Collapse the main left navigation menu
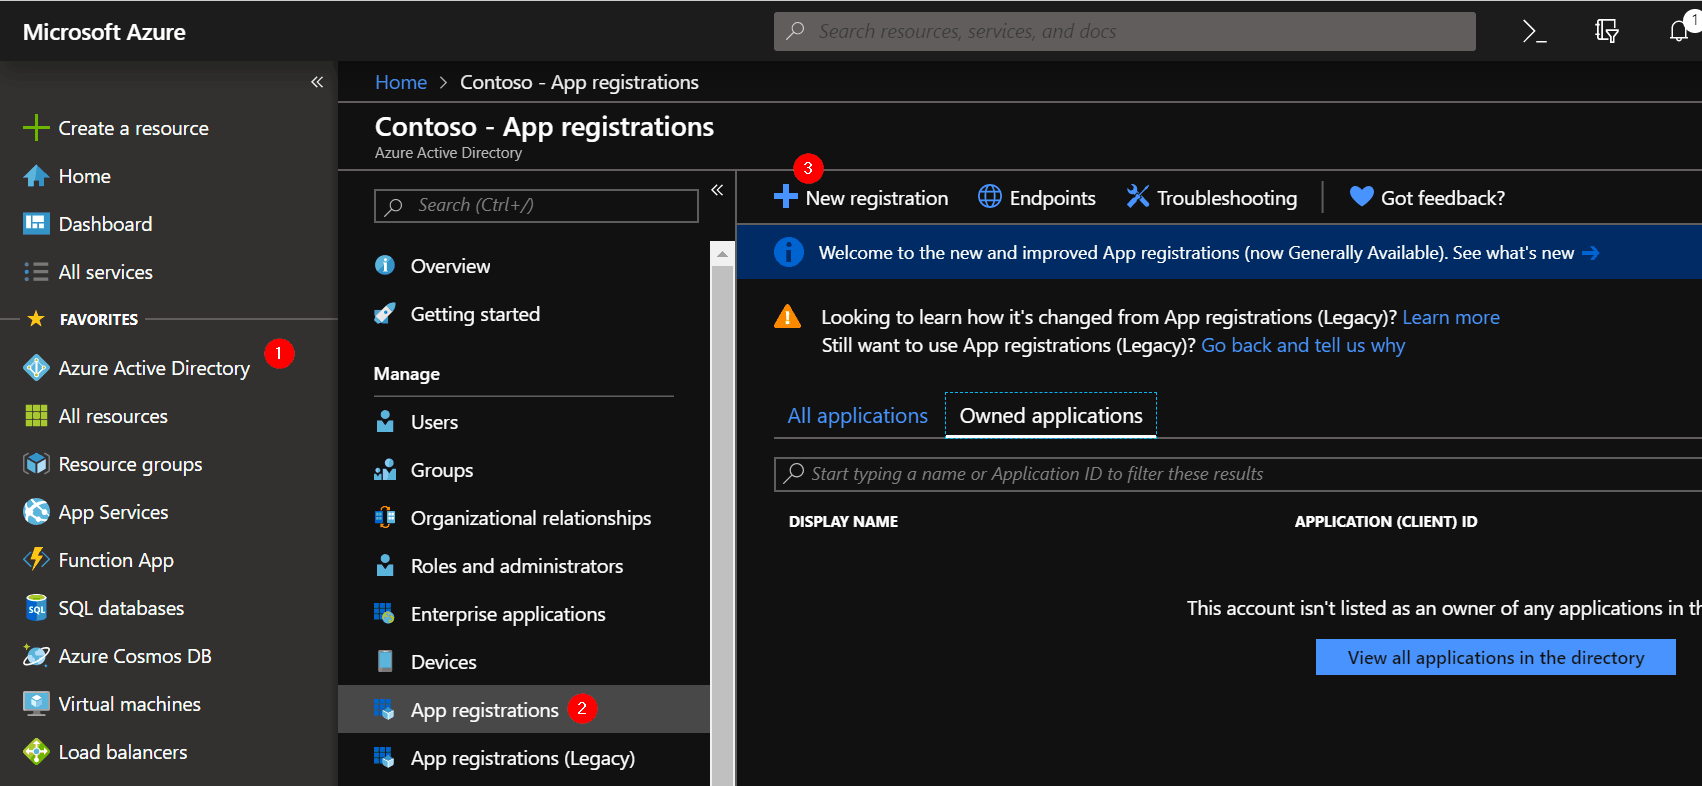1702x786 pixels. (x=317, y=82)
